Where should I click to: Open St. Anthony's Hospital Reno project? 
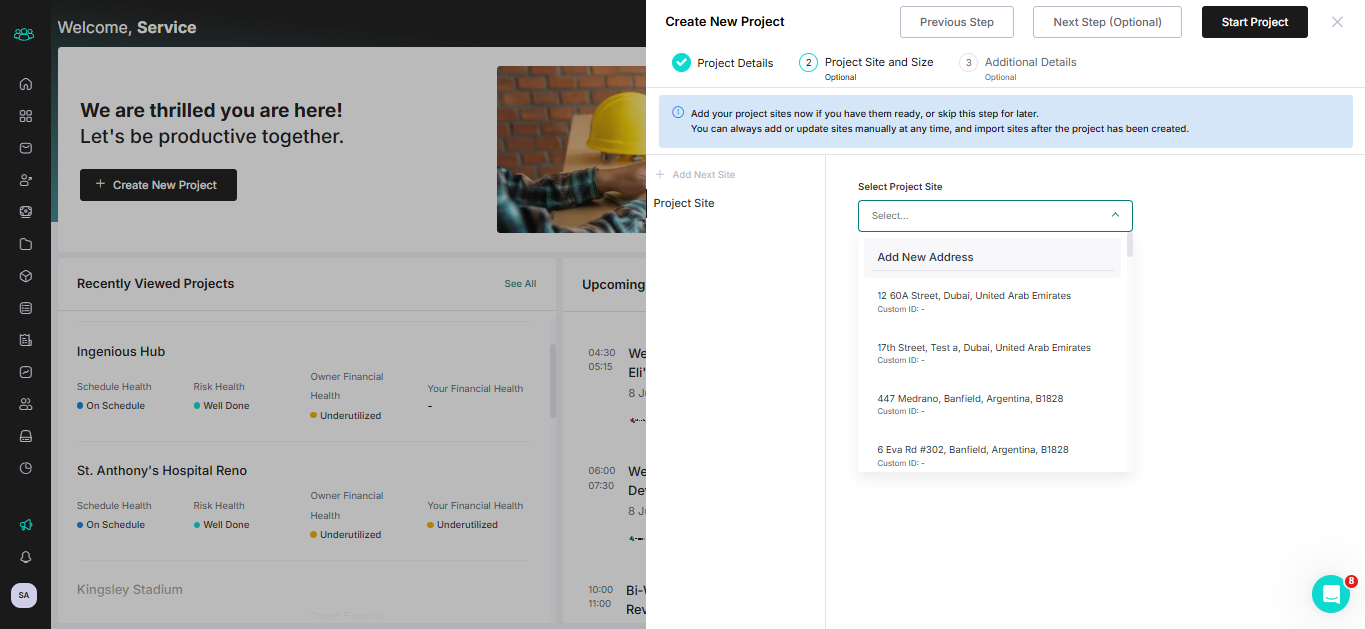pyautogui.click(x=162, y=471)
